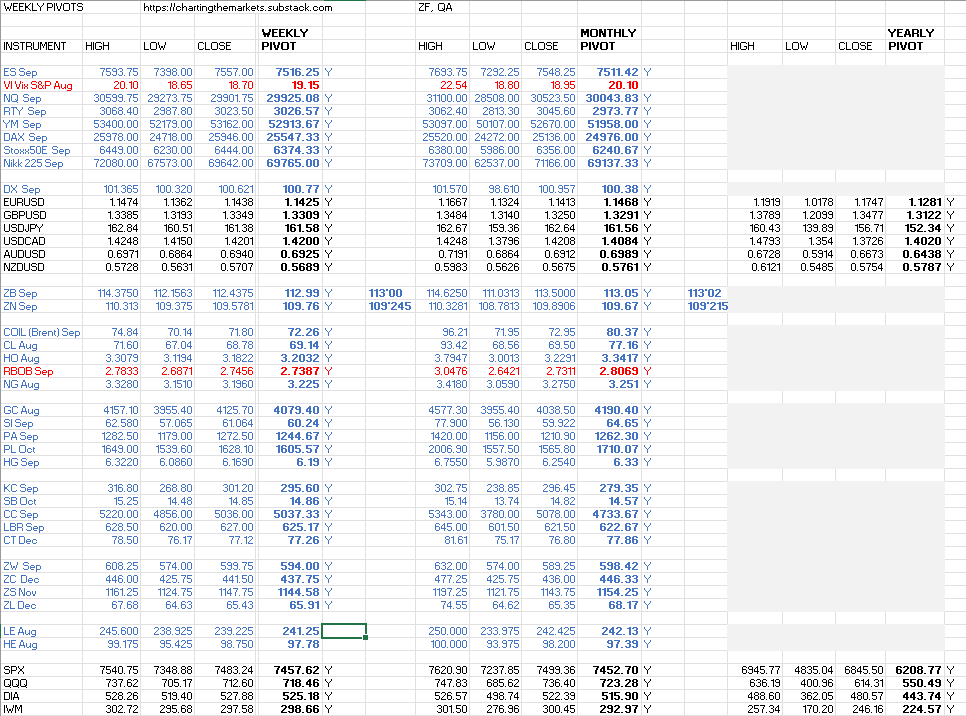
Task: Select AUDUSD weekly pivot 0.6925
Action: [x=300, y=254]
